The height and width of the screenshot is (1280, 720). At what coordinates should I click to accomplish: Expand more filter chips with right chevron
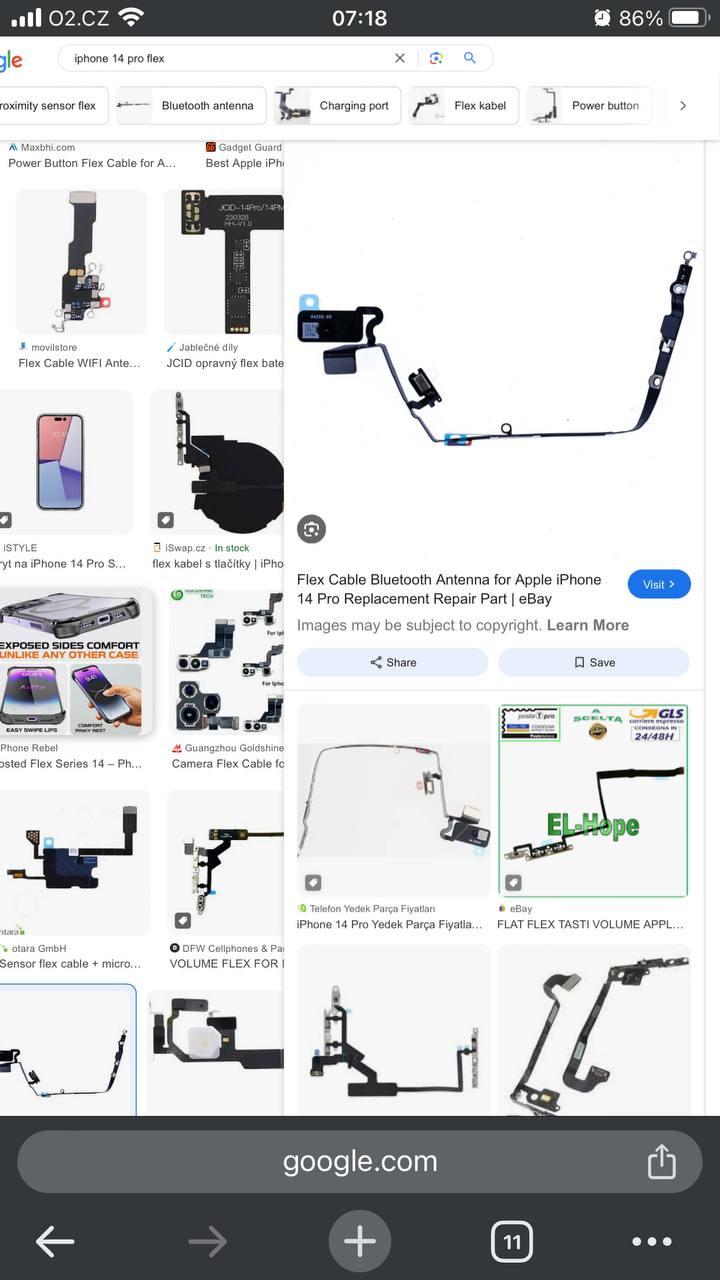pyautogui.click(x=683, y=105)
